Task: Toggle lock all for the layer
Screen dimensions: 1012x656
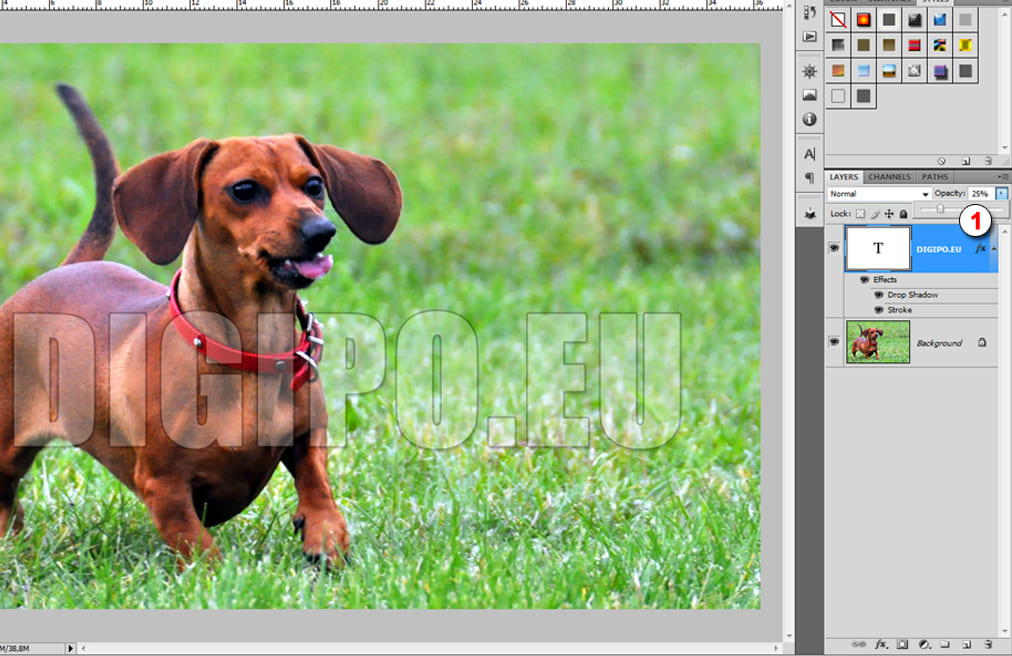Action: [903, 214]
